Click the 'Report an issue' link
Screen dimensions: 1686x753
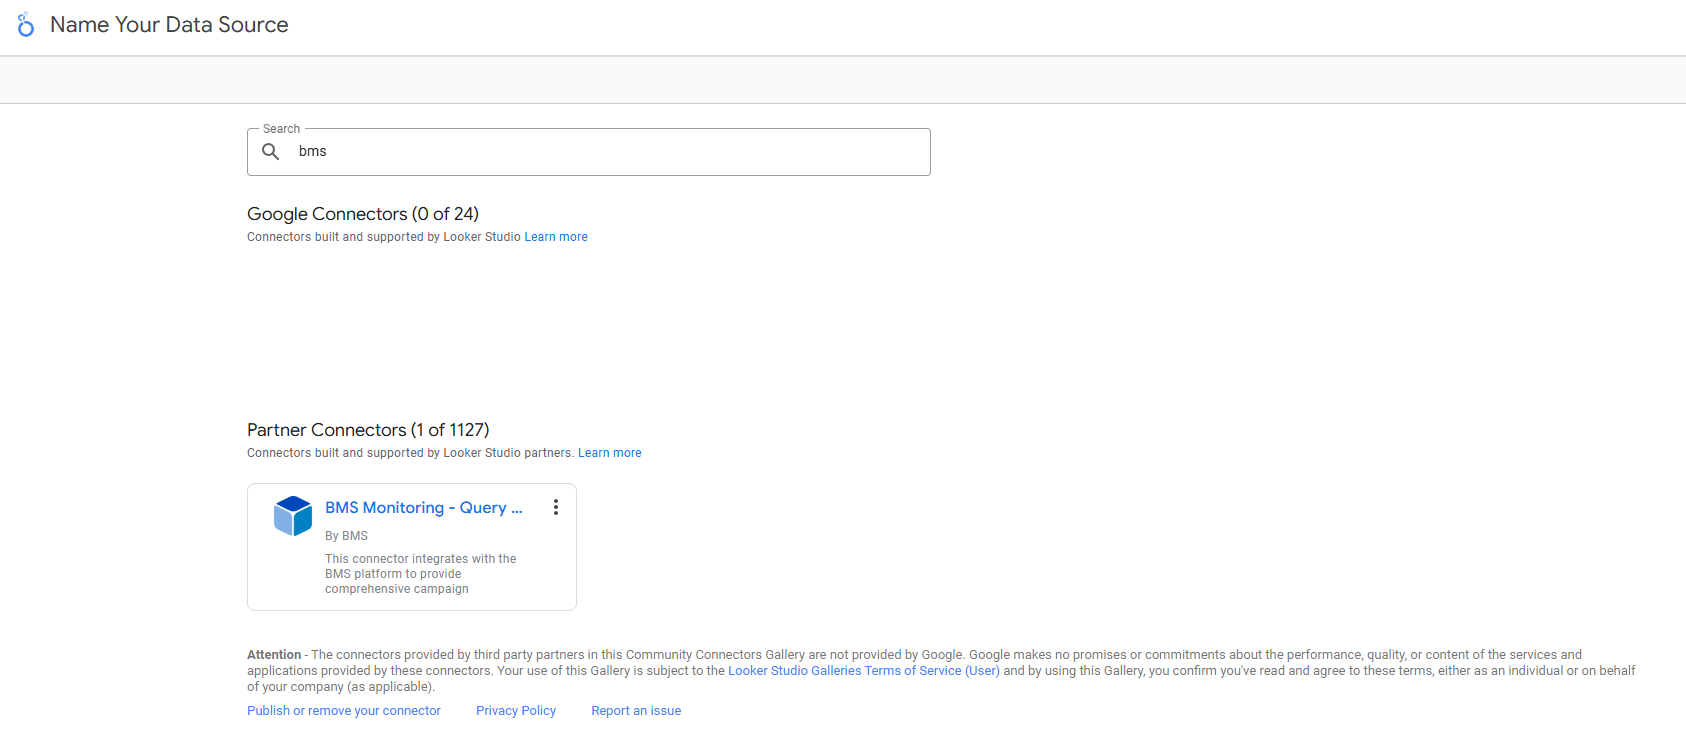pos(636,711)
